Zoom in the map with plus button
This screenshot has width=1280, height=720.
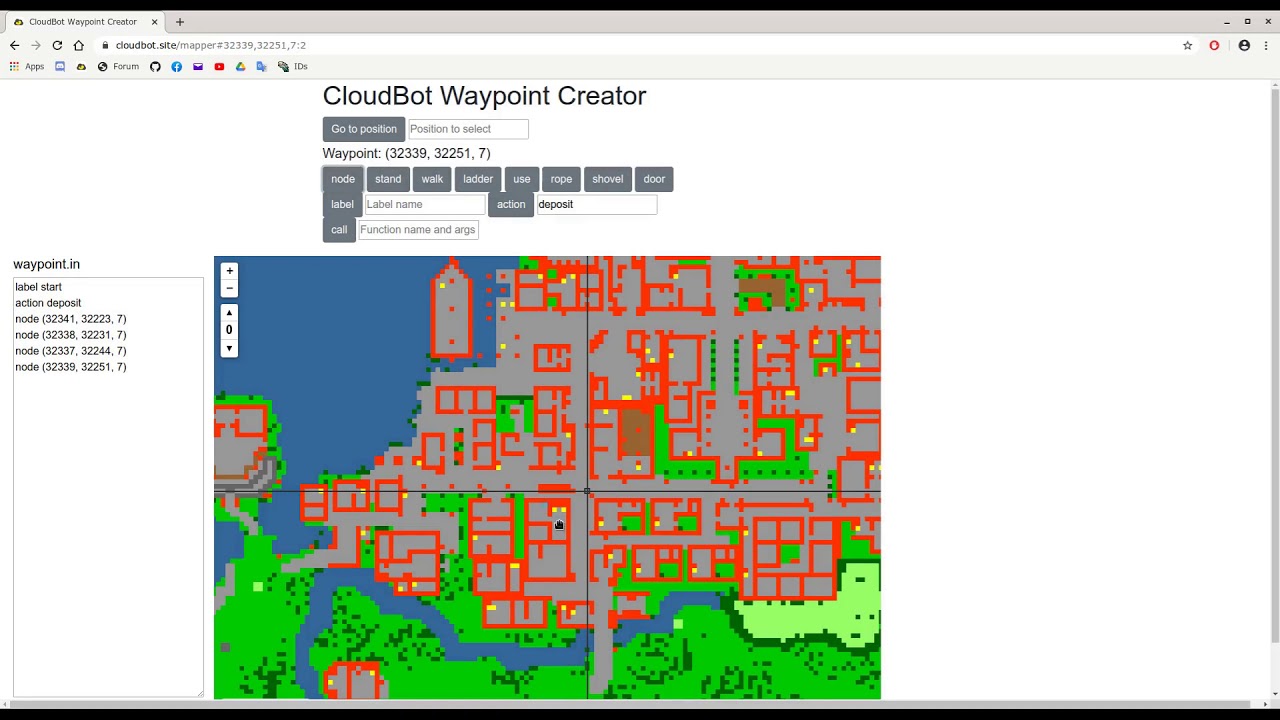pyautogui.click(x=229, y=271)
